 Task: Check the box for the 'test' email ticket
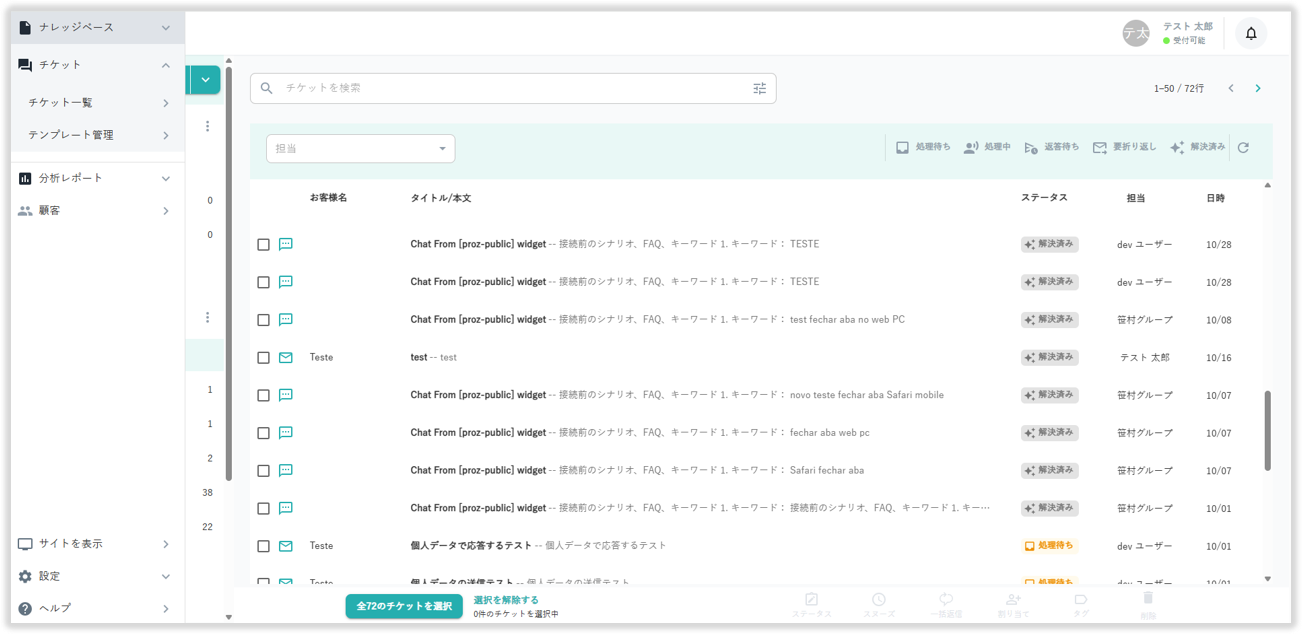tap(264, 358)
